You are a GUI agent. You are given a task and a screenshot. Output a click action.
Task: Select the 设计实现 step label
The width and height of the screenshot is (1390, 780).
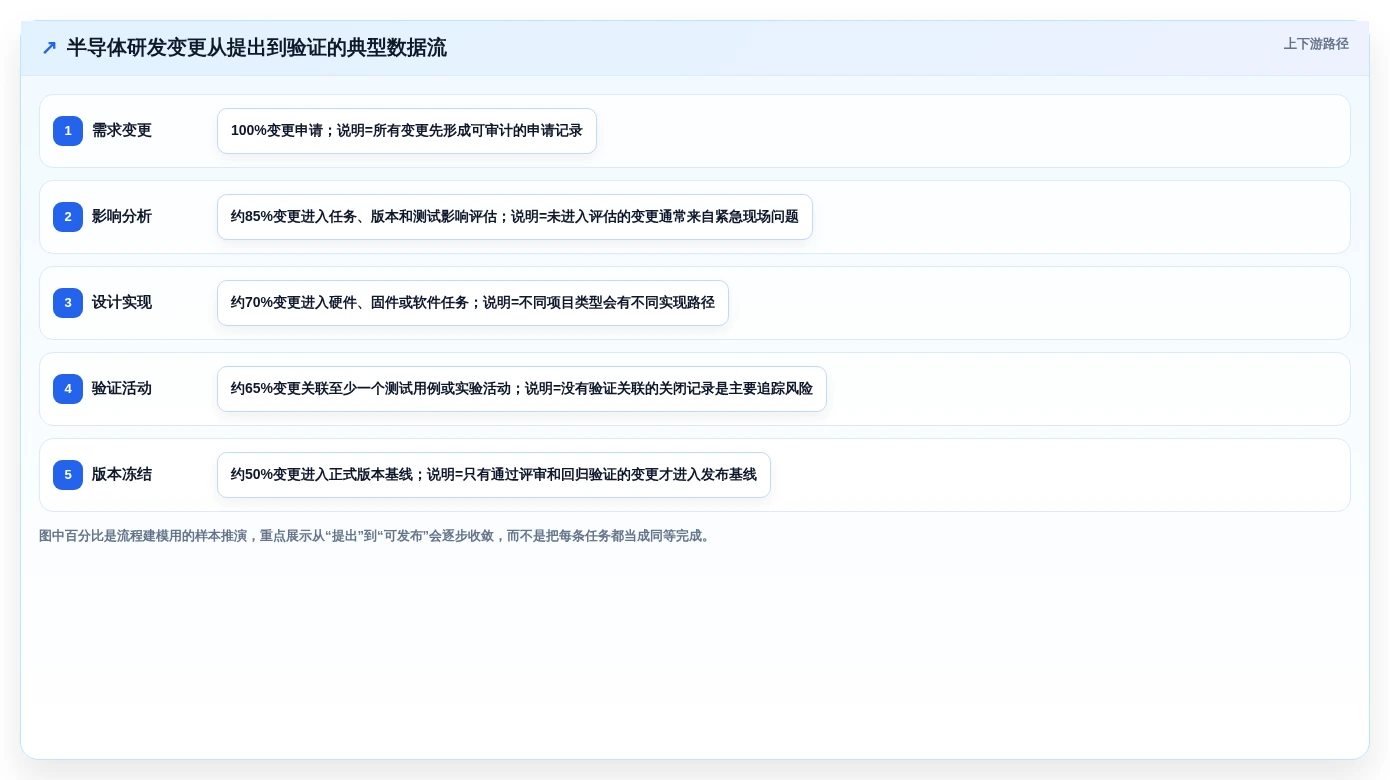[122, 303]
